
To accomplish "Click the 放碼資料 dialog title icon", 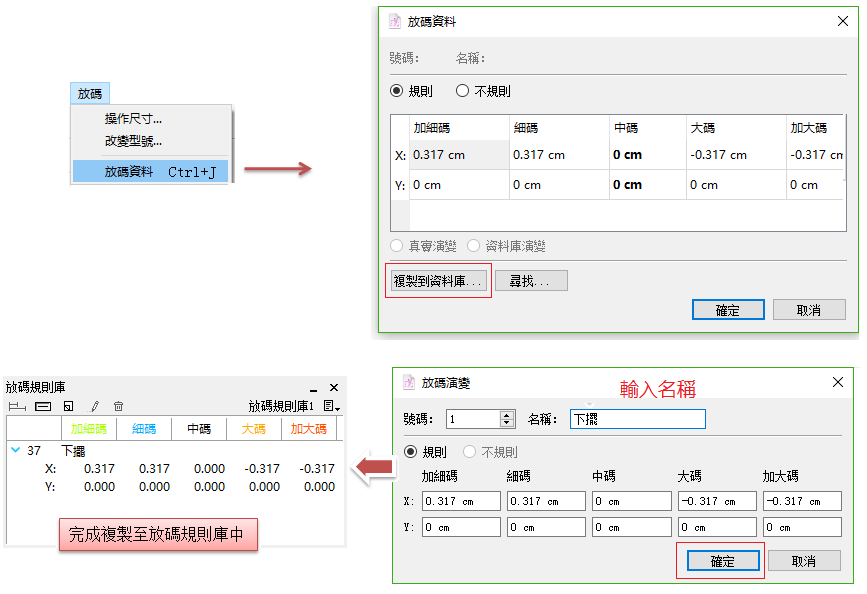I will point(396,21).
